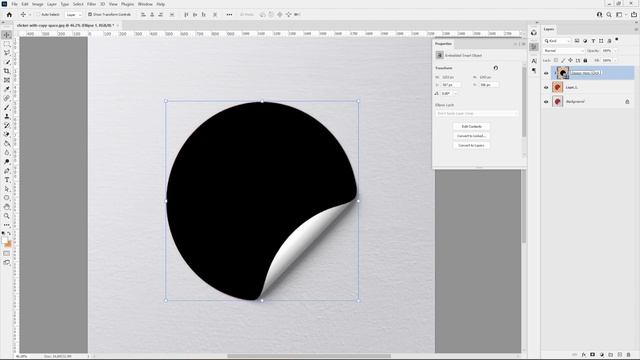Select the Horizontal Type tool
Screen dimensions: 640x360
7,180
